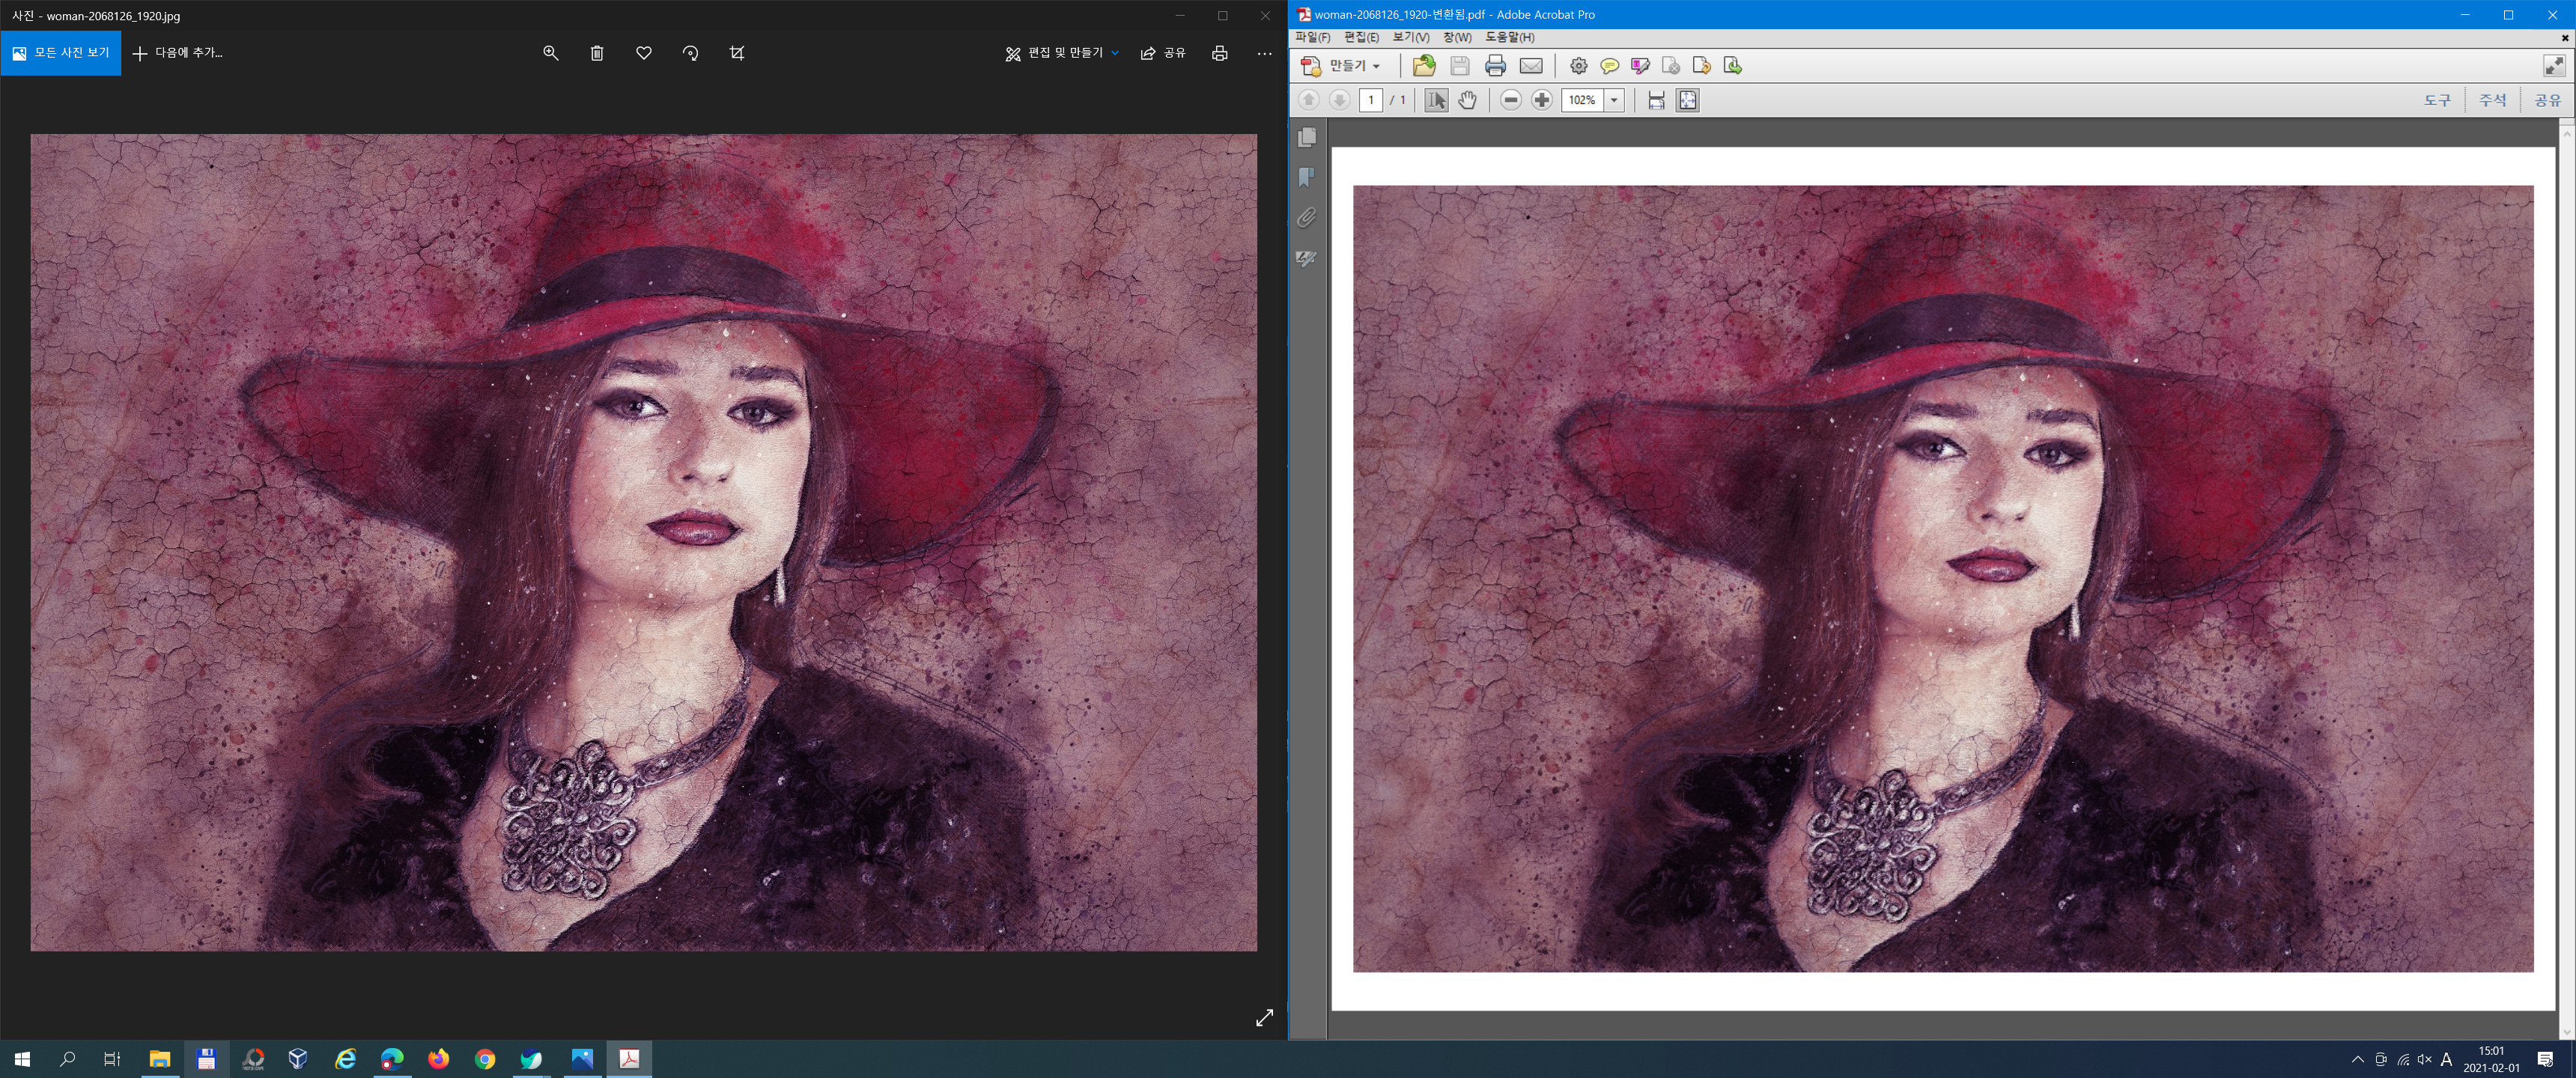Screen dimensions: 2576x1078
Task: Open the 102% zoom level dropdown
Action: 1613,100
